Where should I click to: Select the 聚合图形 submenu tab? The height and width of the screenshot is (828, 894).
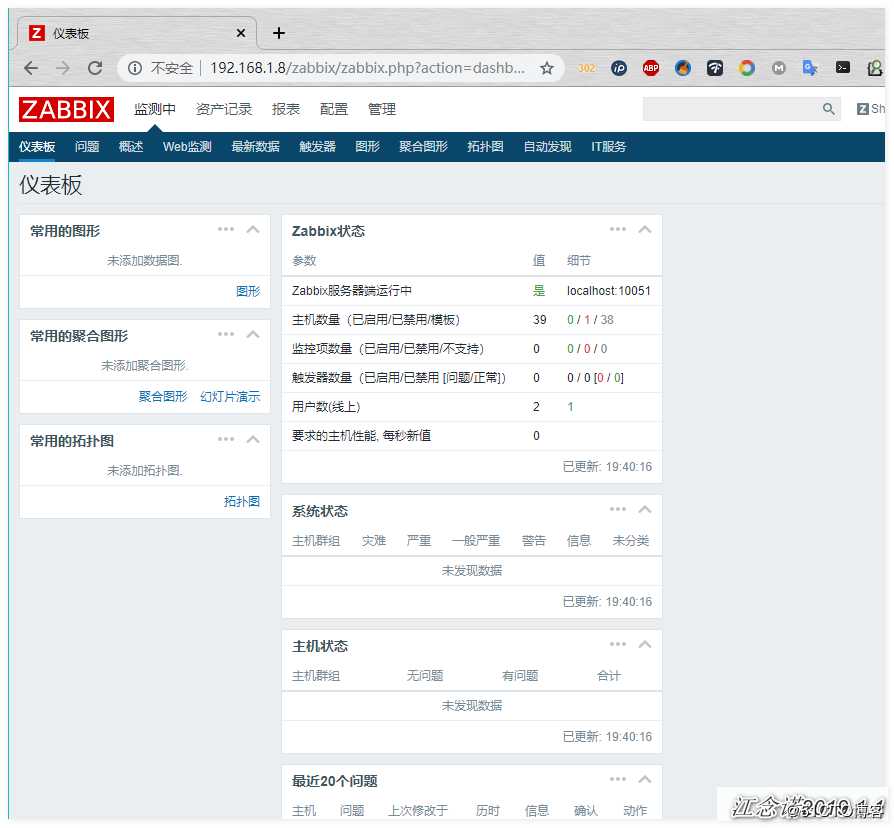[423, 147]
